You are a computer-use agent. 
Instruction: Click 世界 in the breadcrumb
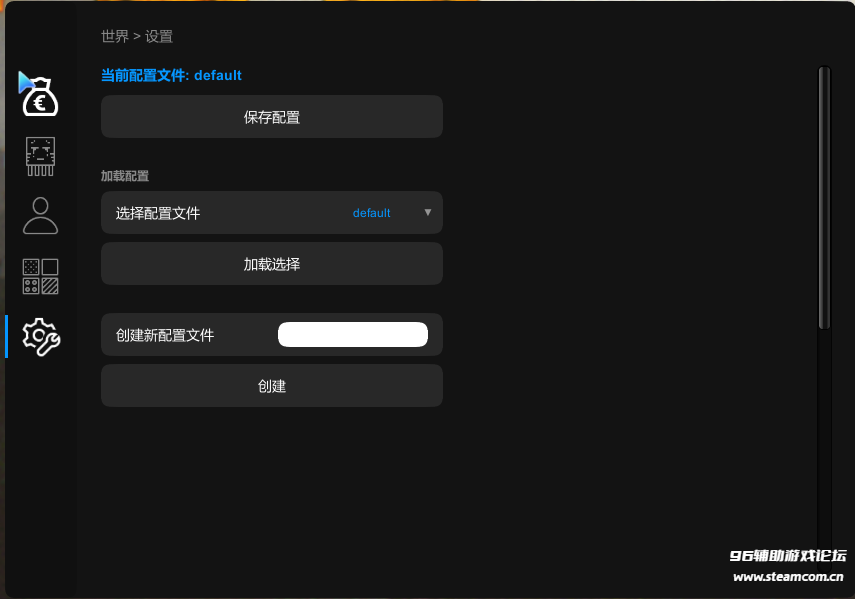click(x=114, y=37)
